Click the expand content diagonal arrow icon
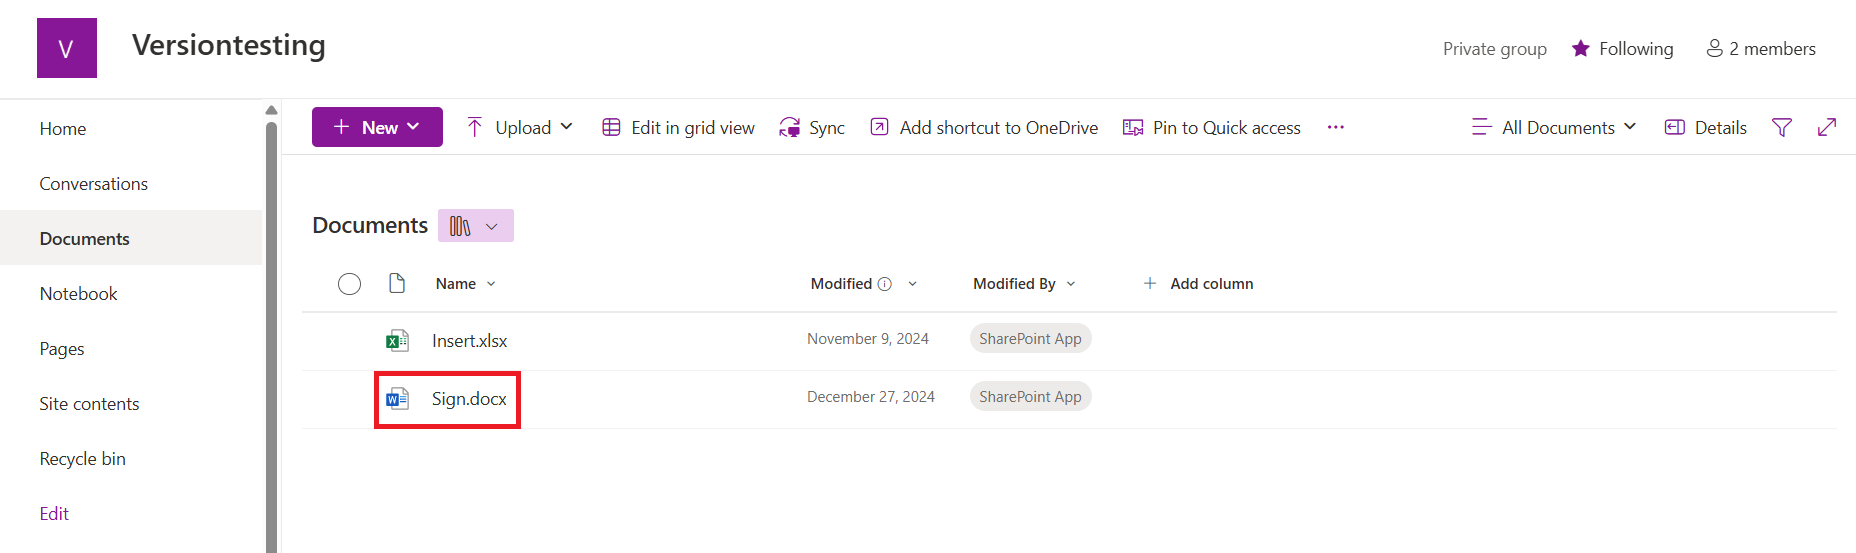Image resolution: width=1856 pixels, height=553 pixels. coord(1827,127)
